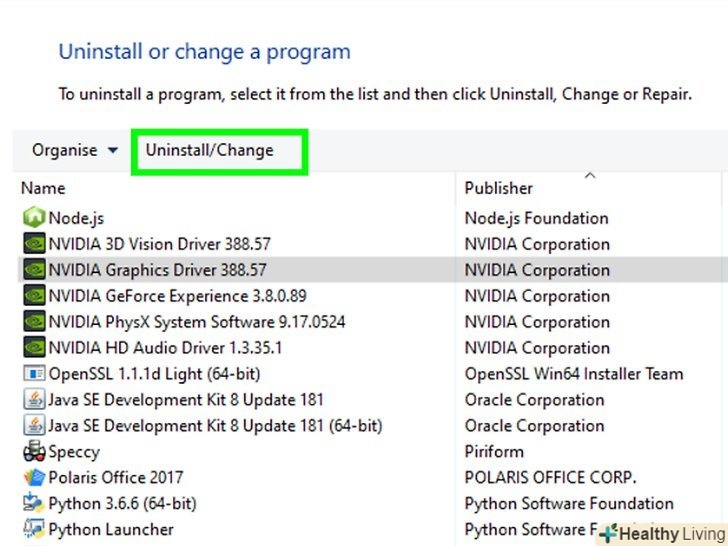Click the Node.js program icon

pyautogui.click(x=34, y=218)
